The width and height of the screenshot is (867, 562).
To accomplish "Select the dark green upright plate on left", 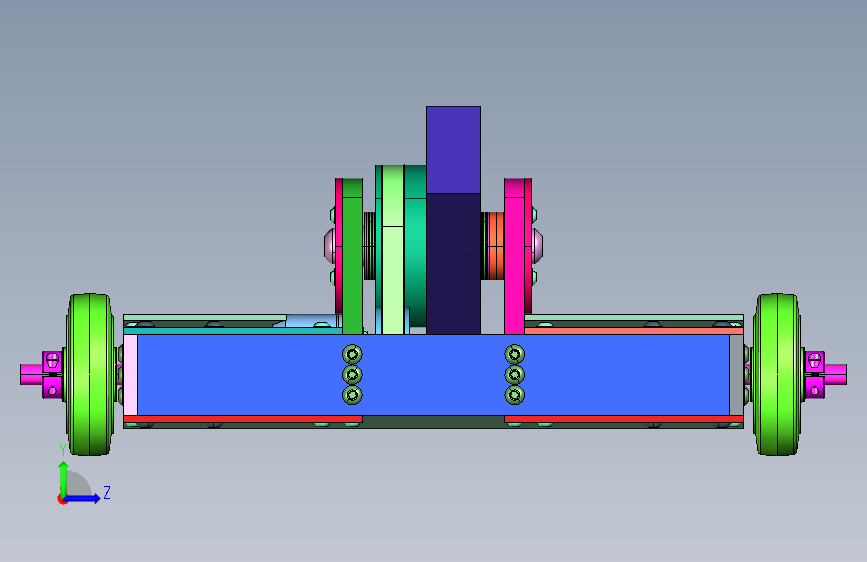I will (x=352, y=256).
